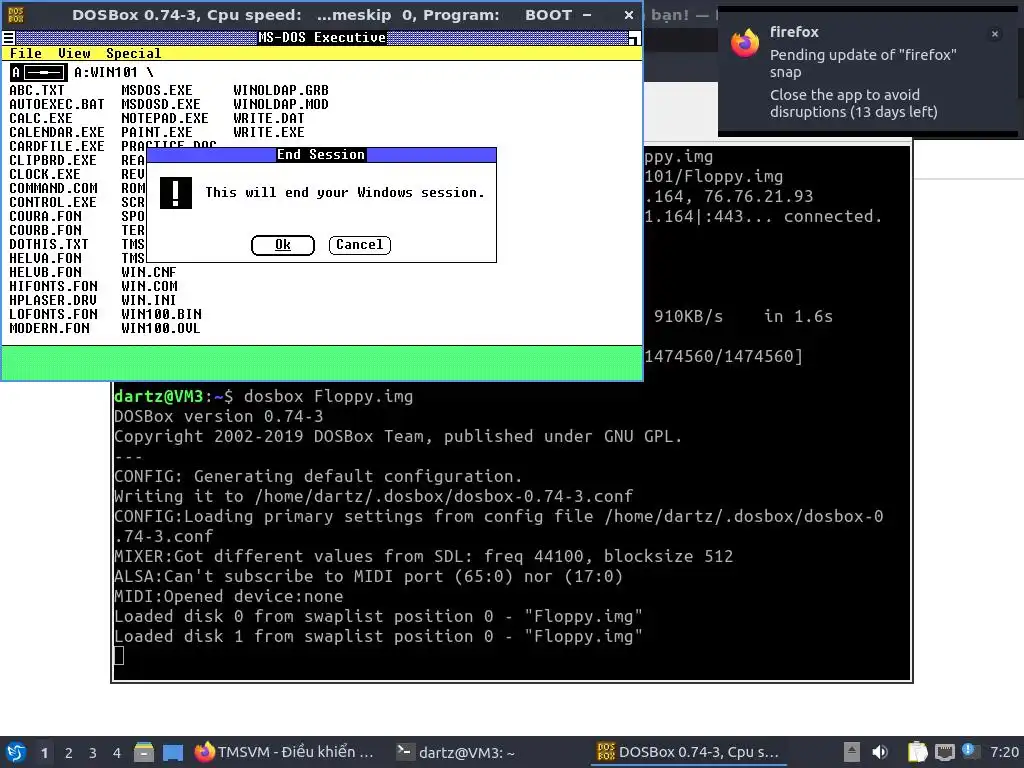Switch to workspace 2 in the taskbar
1024x768 pixels.
click(x=69, y=753)
